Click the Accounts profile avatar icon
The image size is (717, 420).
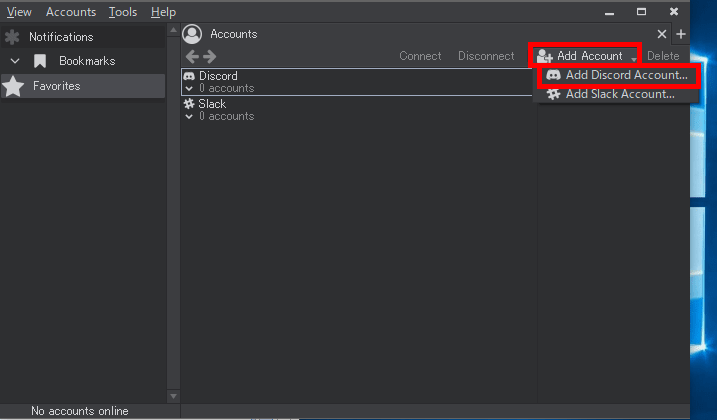(192, 34)
